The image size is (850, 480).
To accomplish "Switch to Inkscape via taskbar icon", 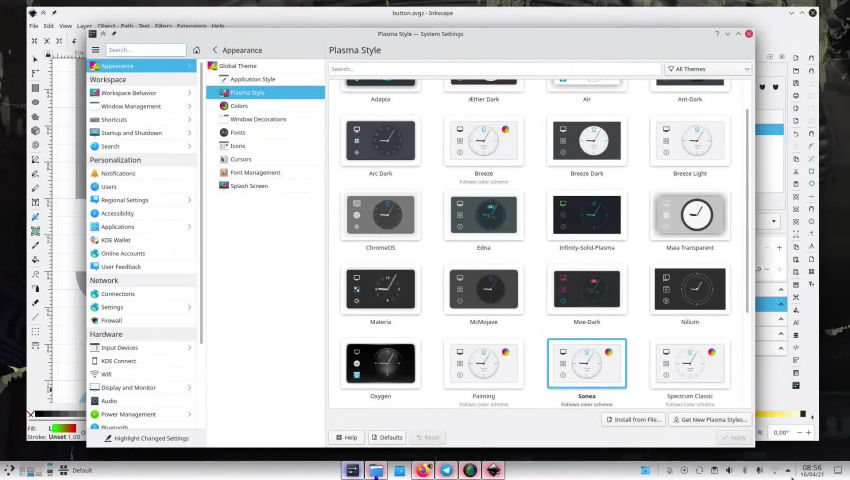I will (x=493, y=470).
